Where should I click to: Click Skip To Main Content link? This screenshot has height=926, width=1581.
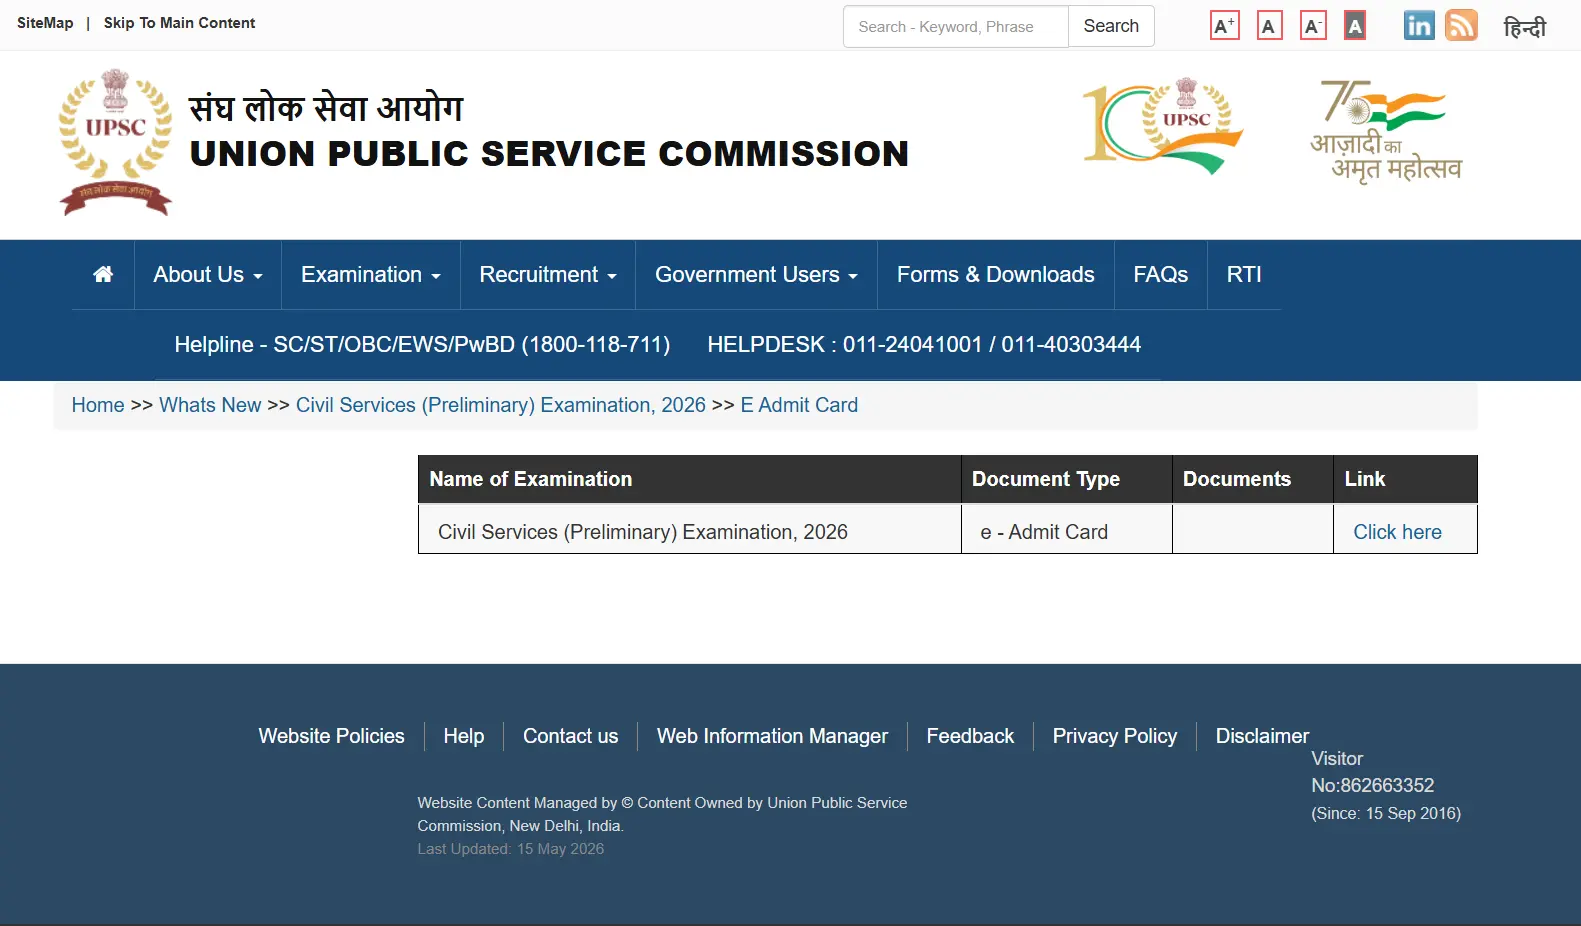(x=179, y=23)
